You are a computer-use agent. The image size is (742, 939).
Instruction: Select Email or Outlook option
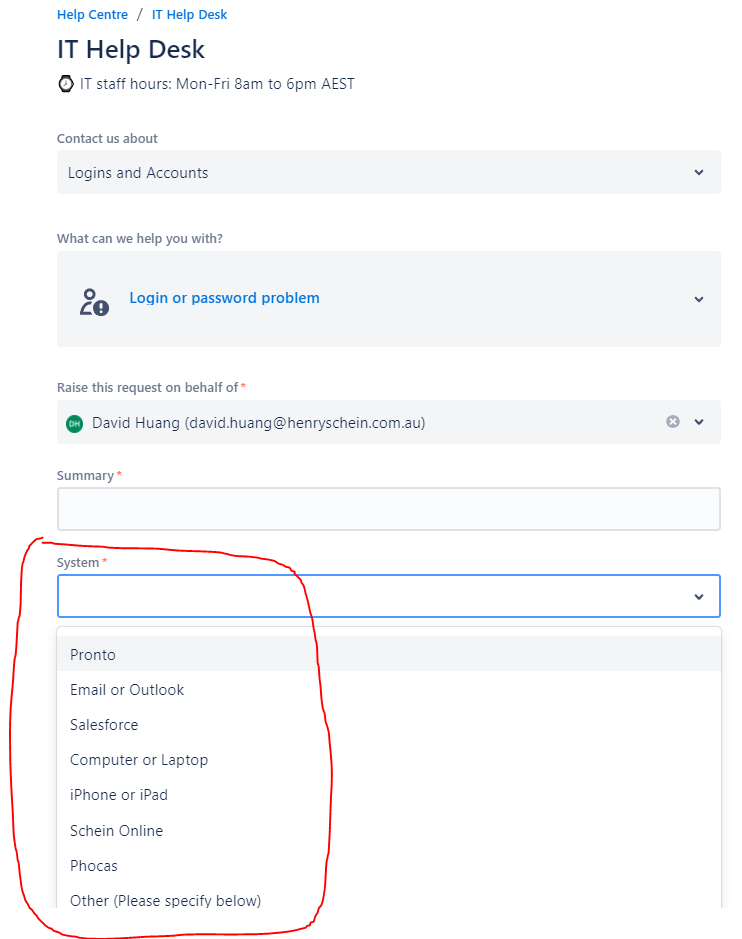coord(126,689)
